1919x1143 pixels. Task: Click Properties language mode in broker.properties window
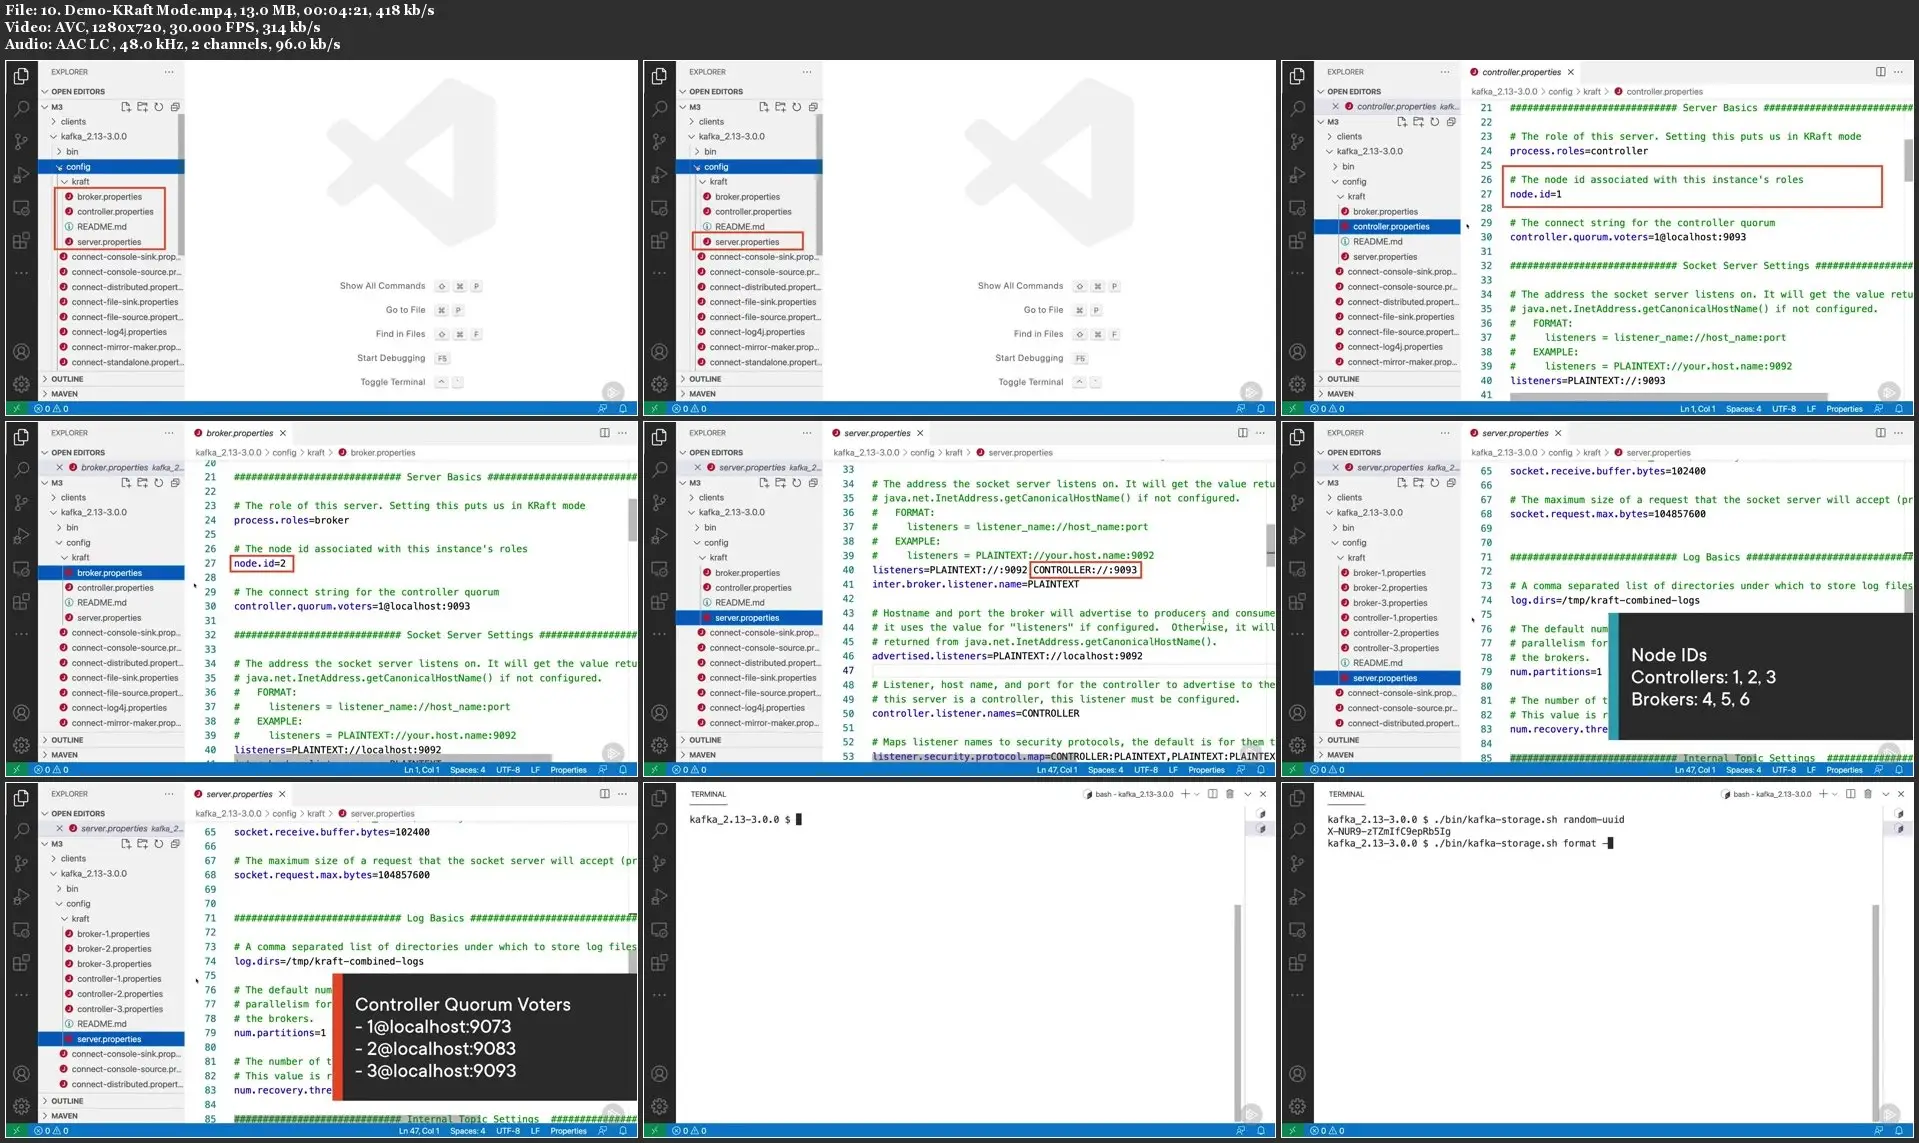point(568,770)
